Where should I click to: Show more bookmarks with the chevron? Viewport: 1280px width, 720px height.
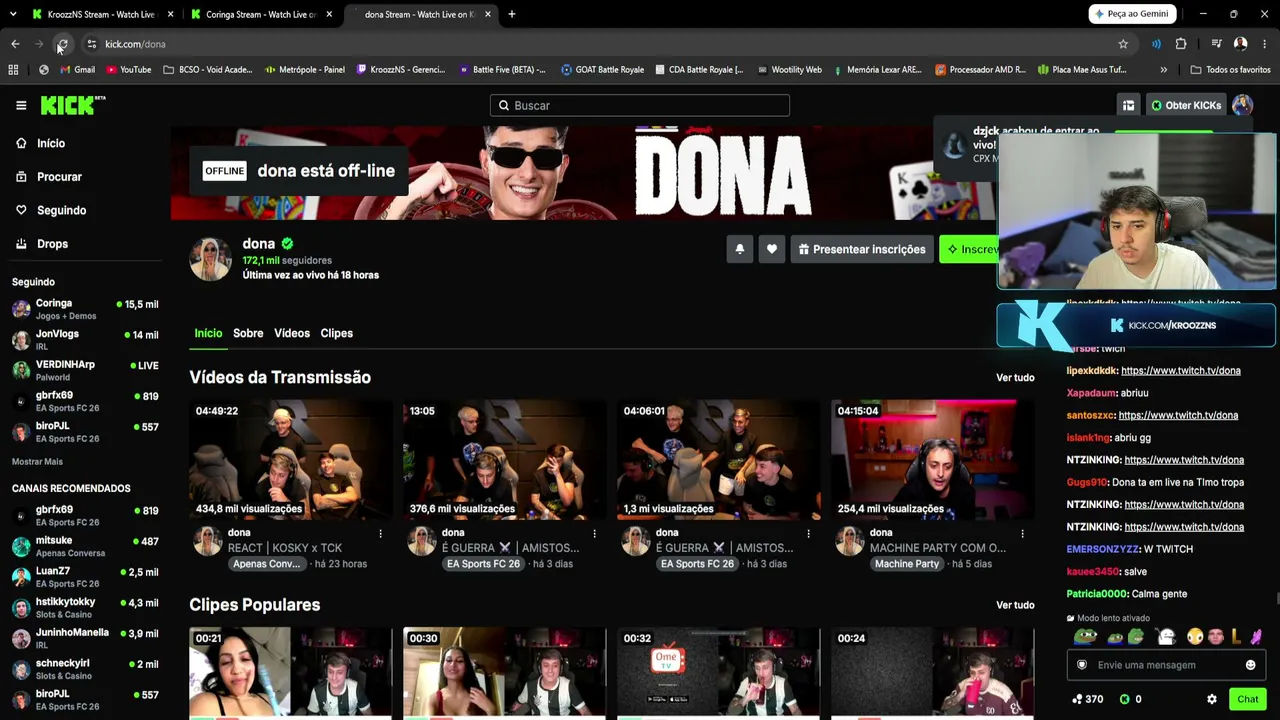(x=1163, y=70)
